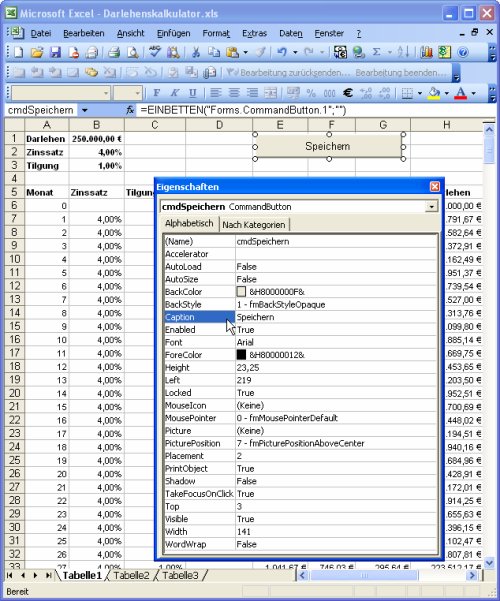Open the Extras menu

point(254,33)
